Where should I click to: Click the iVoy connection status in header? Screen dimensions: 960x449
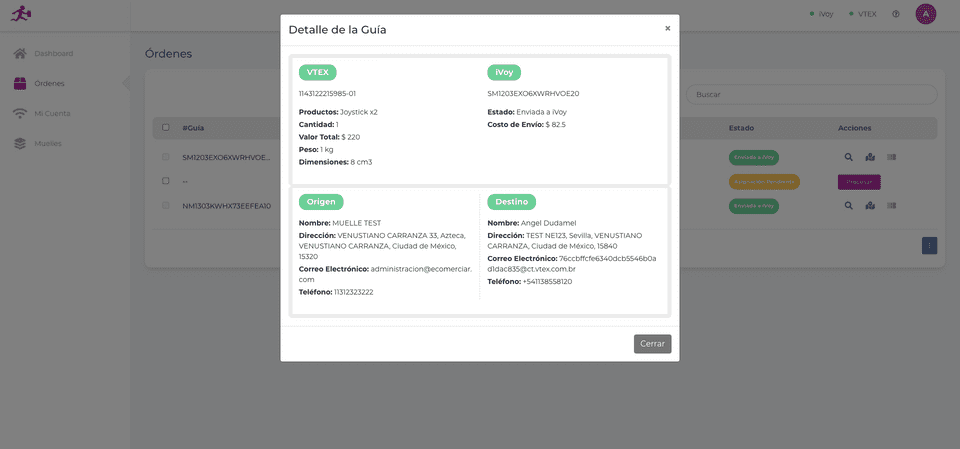(822, 14)
